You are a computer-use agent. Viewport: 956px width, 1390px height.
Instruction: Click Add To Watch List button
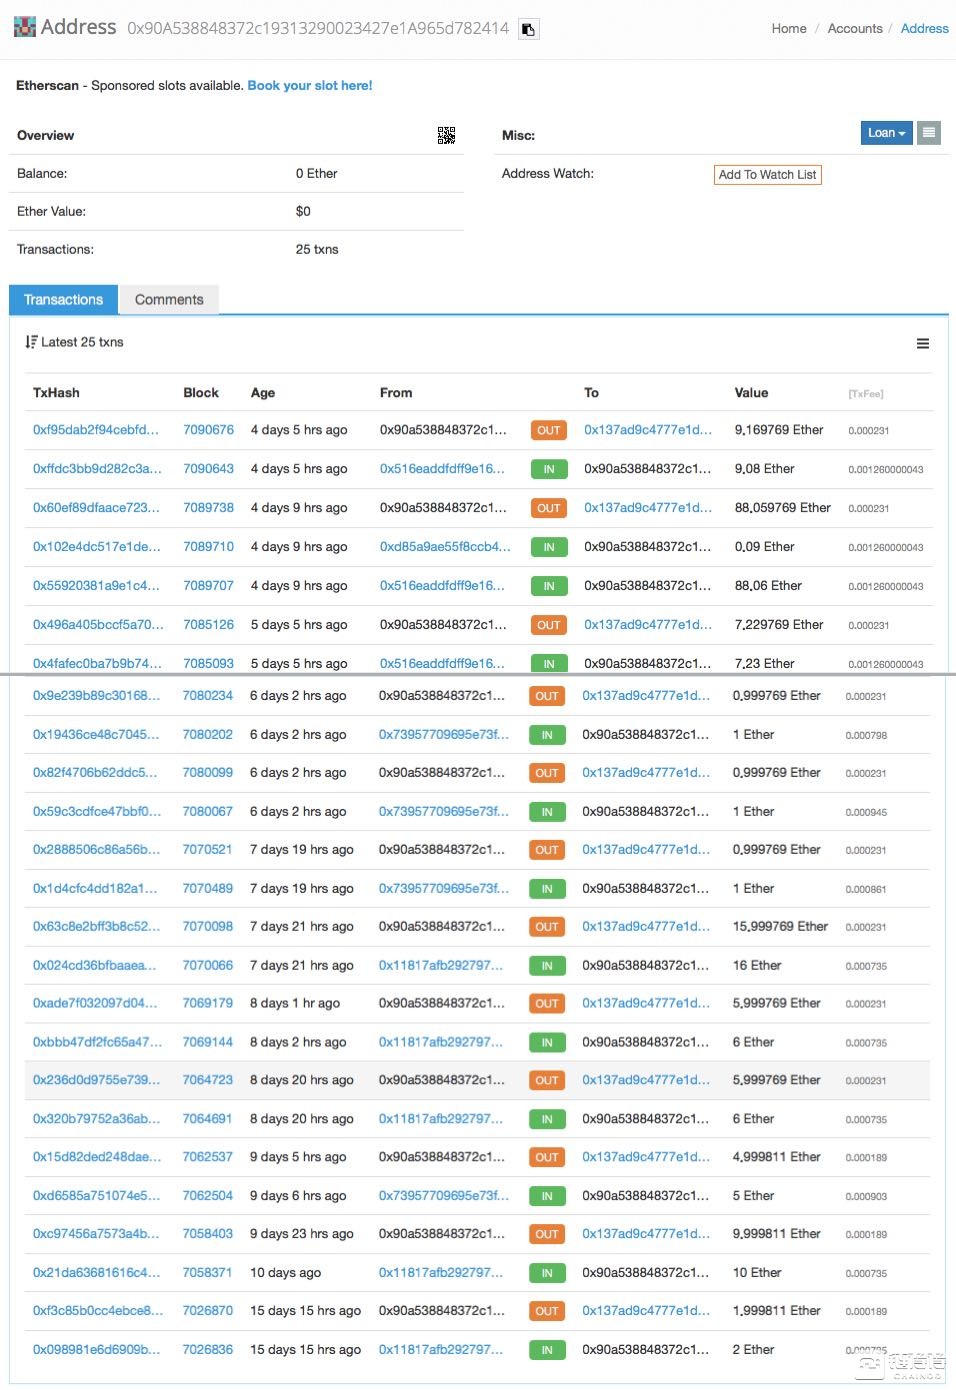coord(767,175)
